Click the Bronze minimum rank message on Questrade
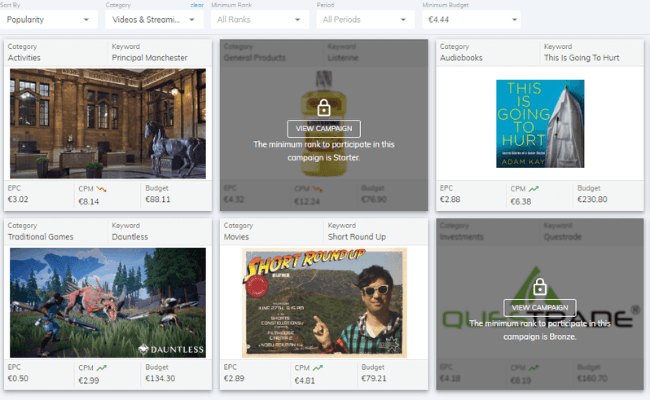Screen dimensions: 650x400 540,330
